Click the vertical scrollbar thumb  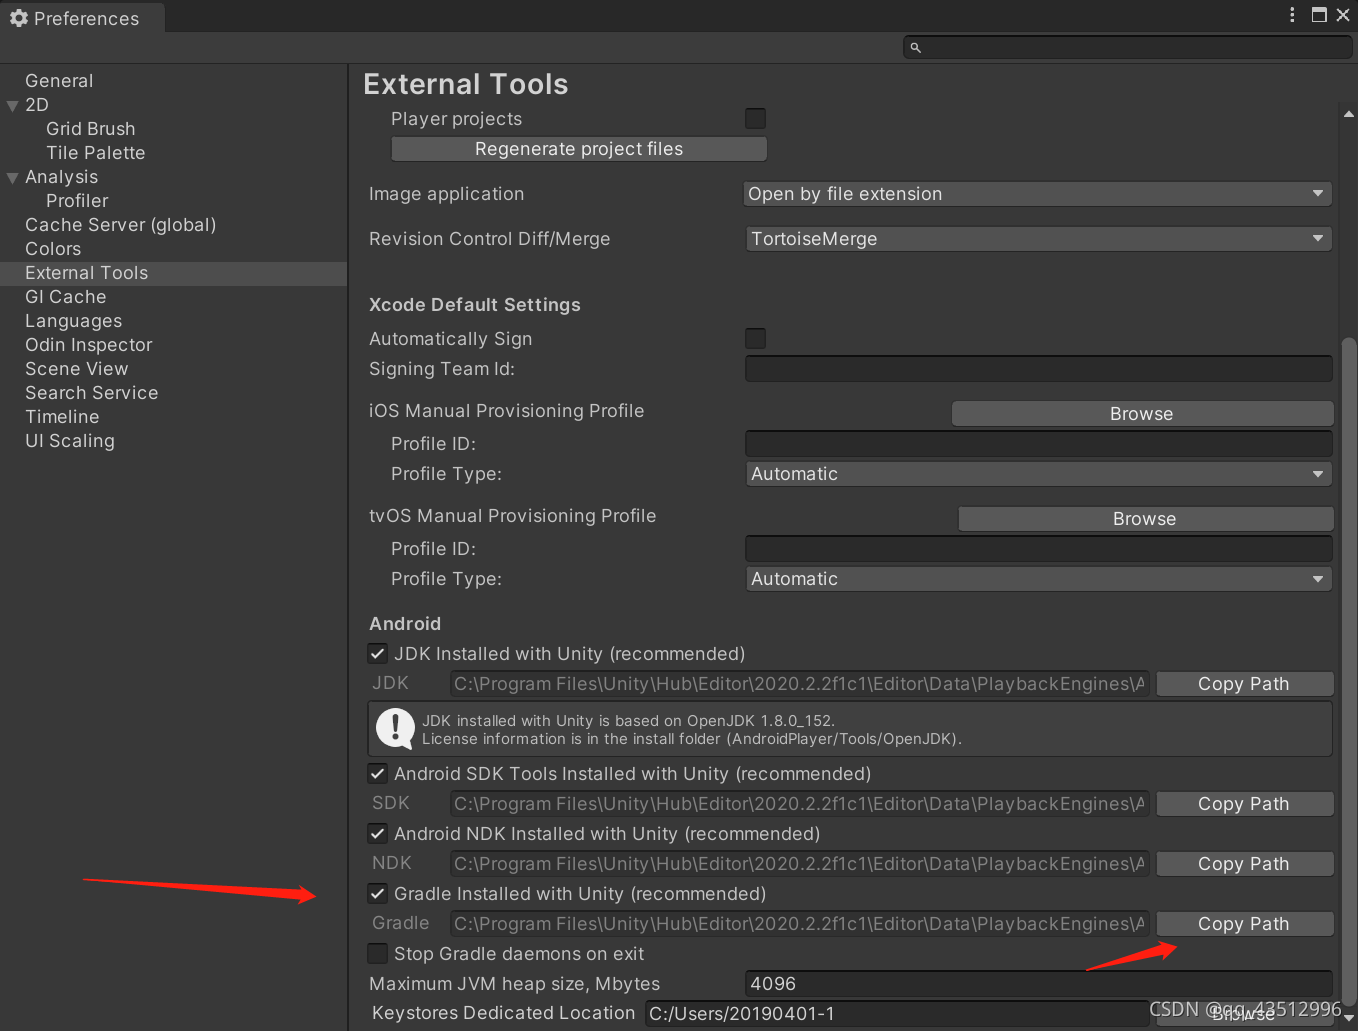coord(1349,670)
